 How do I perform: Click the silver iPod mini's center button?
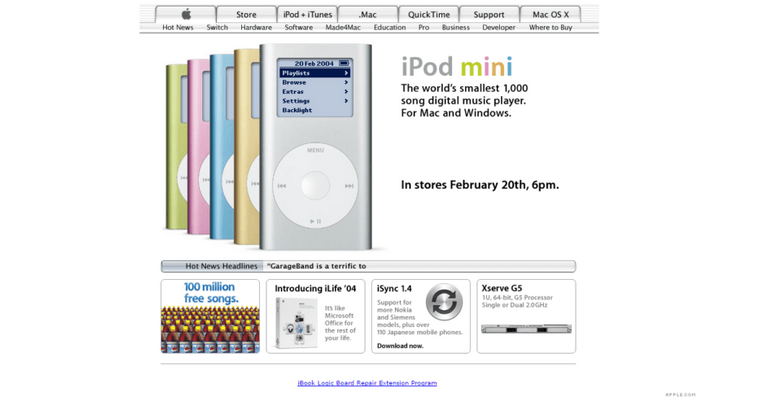click(x=316, y=186)
